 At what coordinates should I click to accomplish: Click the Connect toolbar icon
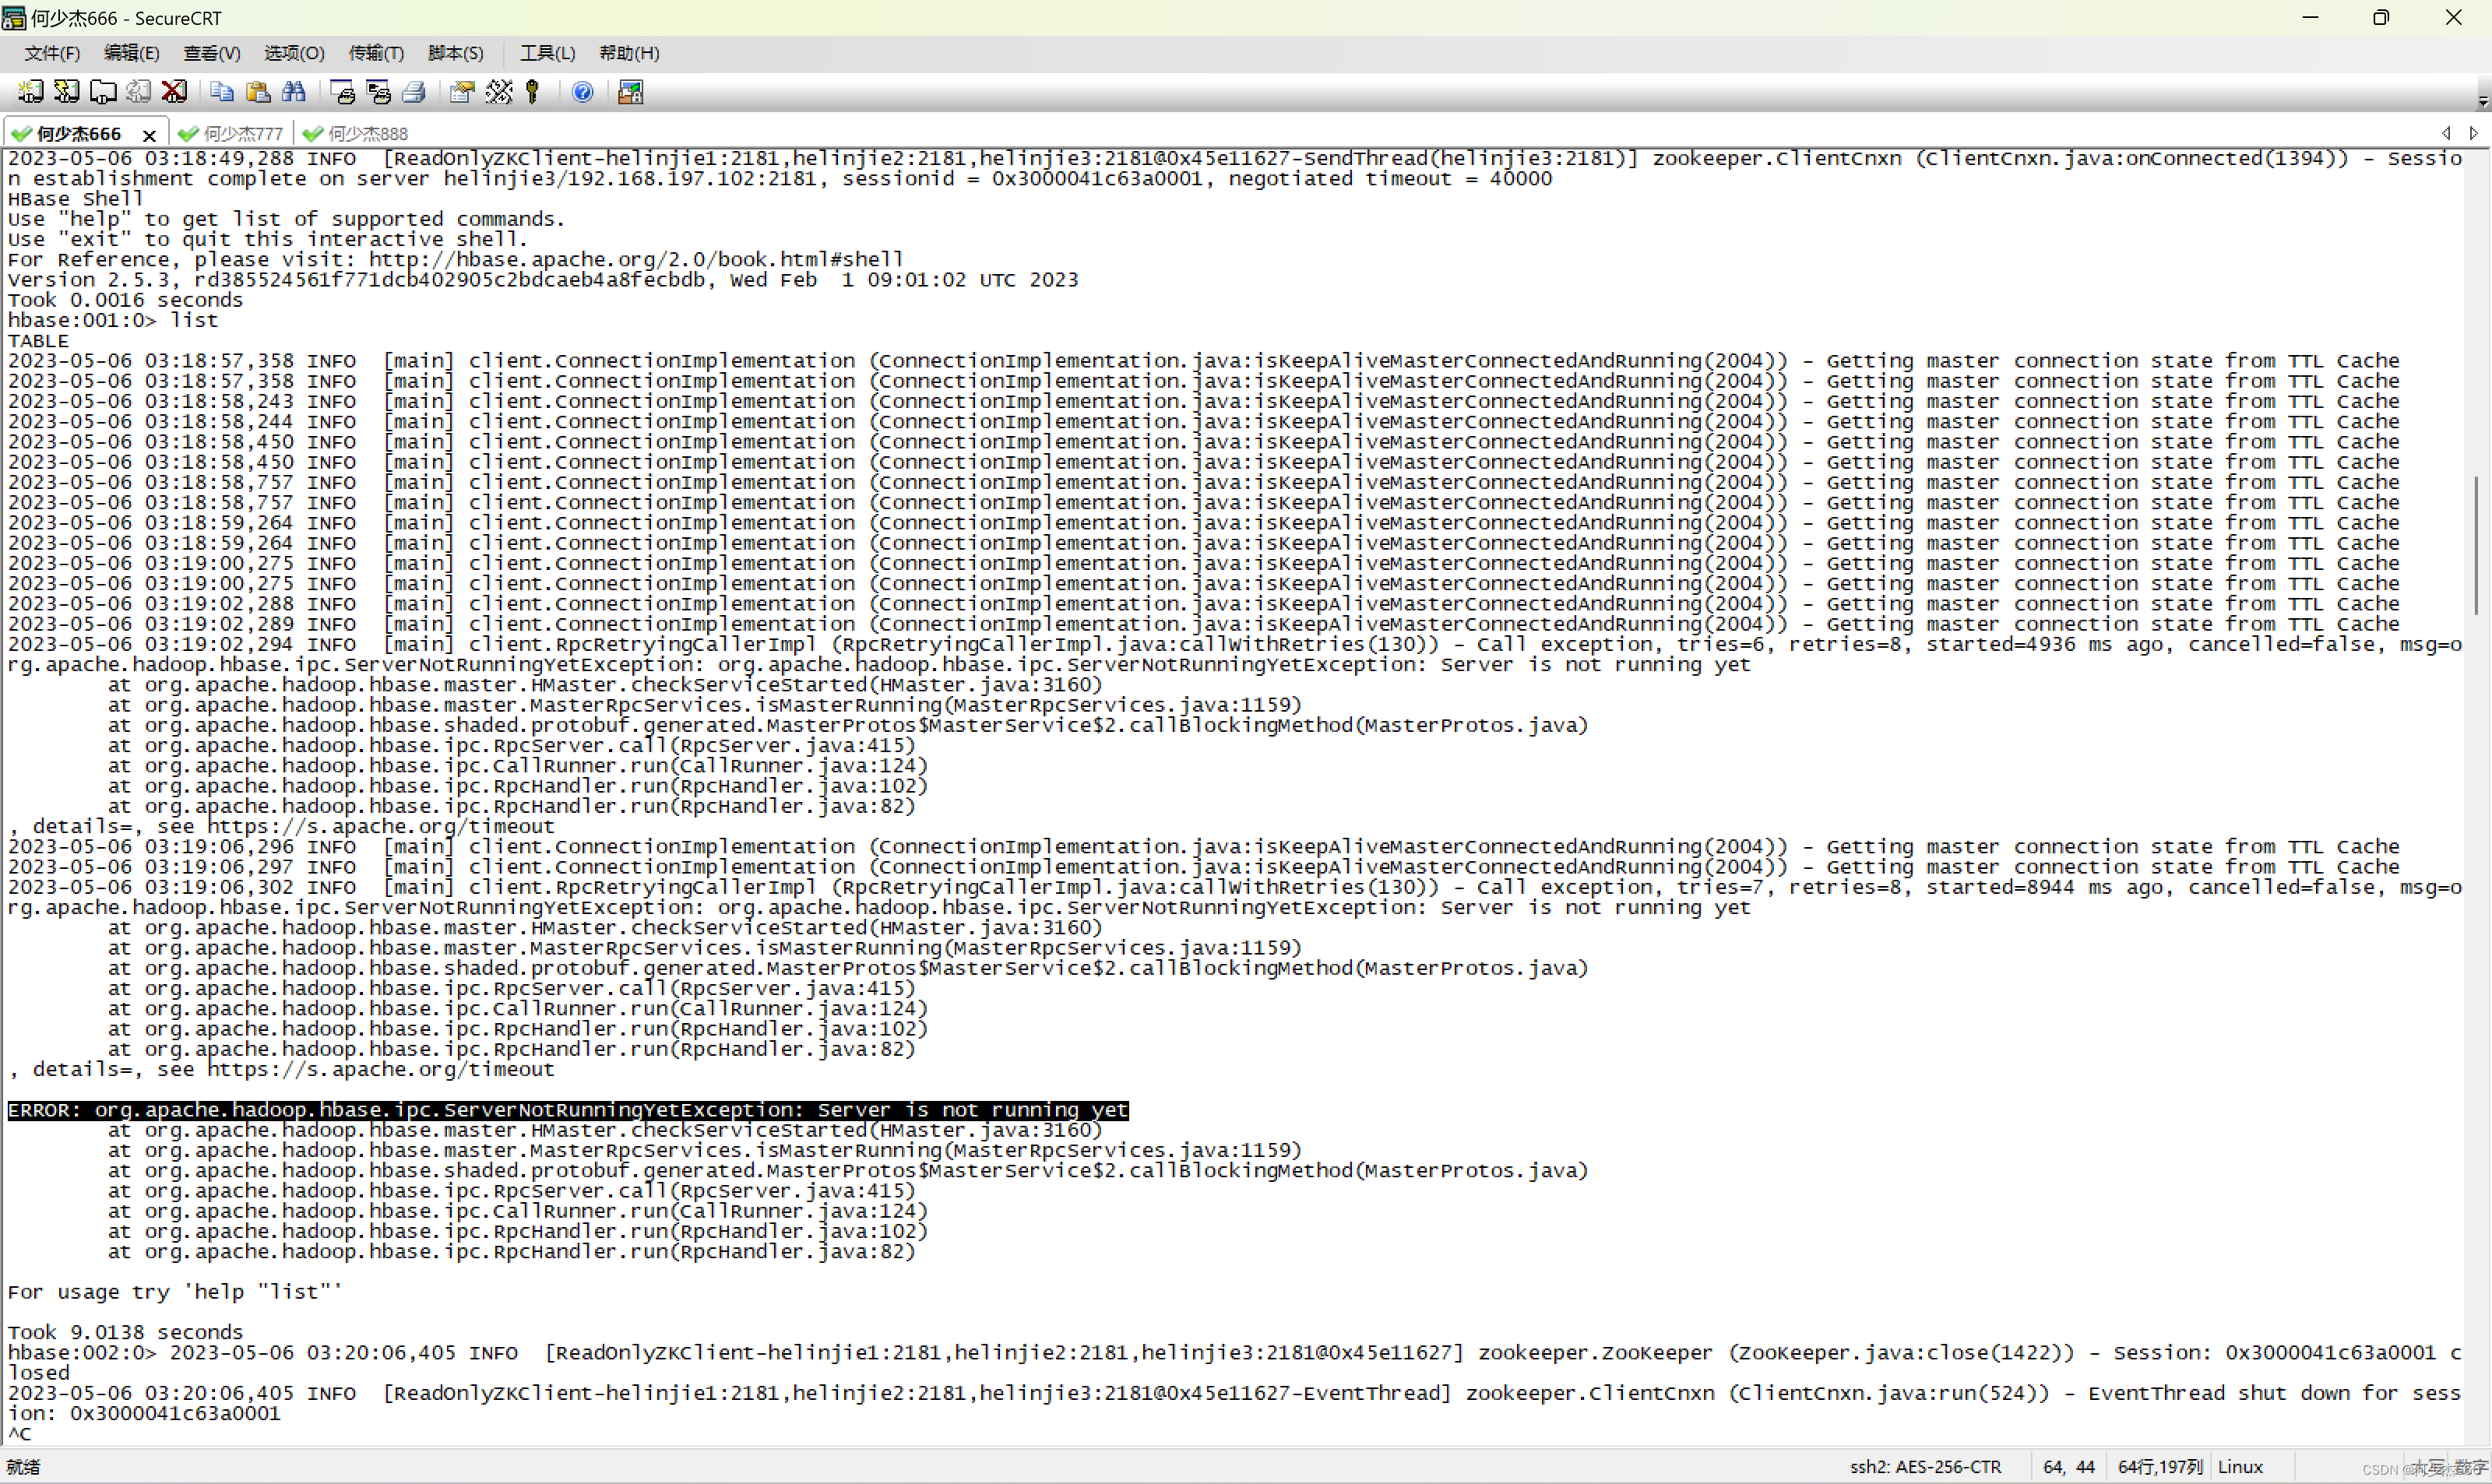(x=31, y=92)
